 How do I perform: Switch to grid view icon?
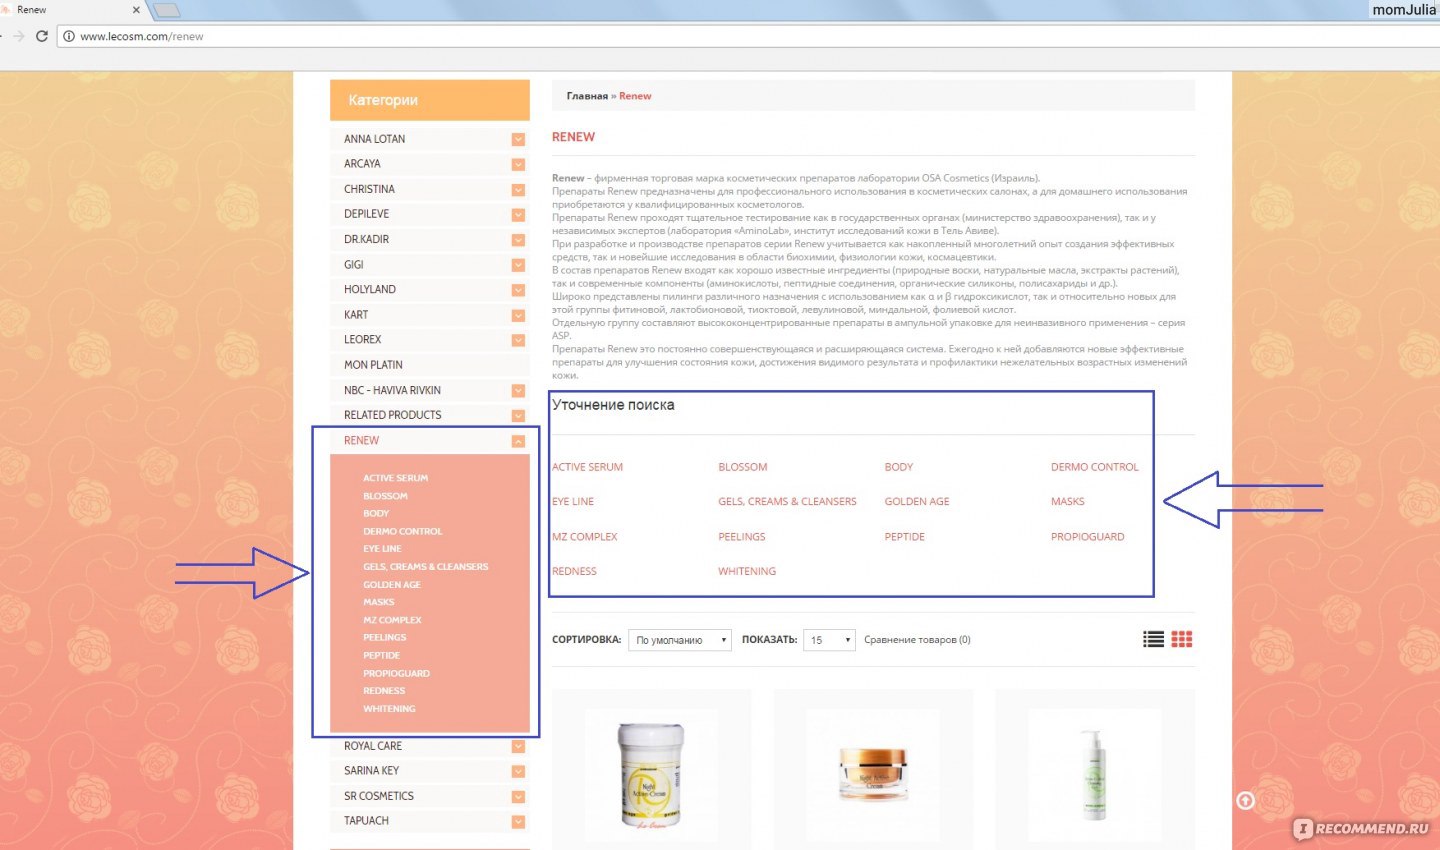1182,639
